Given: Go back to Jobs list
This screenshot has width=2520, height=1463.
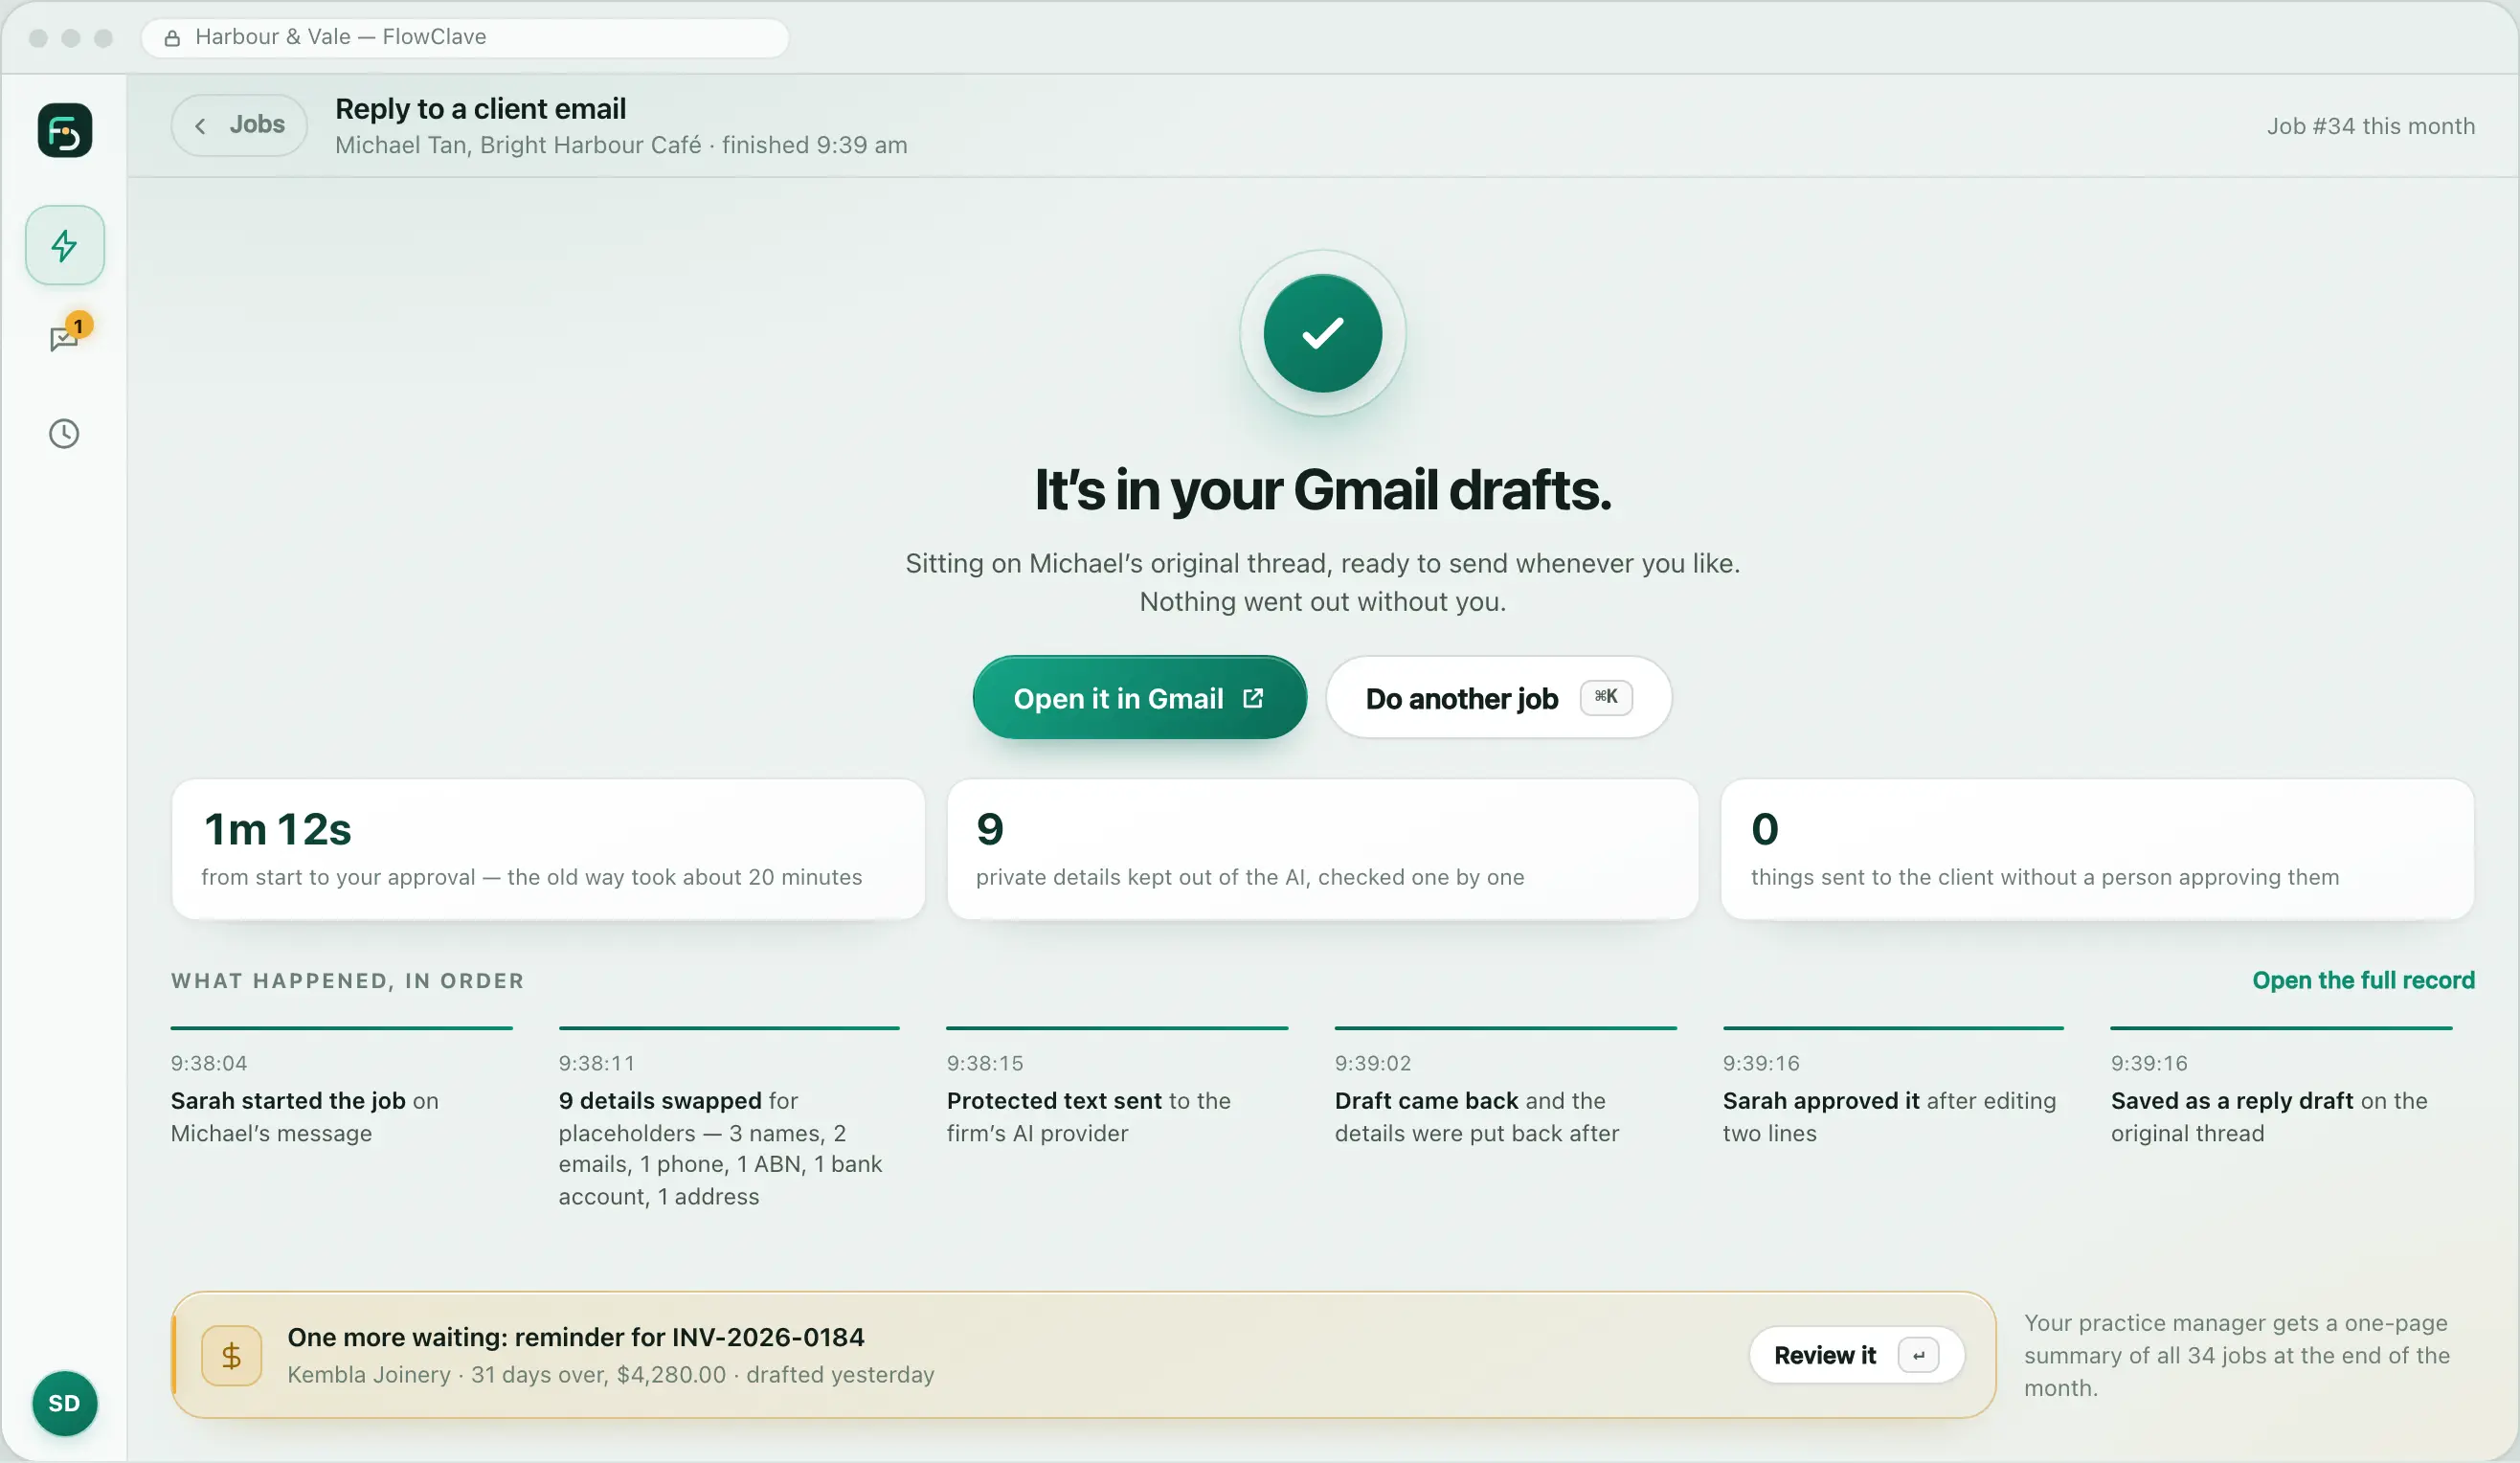Looking at the screenshot, I should click(239, 125).
